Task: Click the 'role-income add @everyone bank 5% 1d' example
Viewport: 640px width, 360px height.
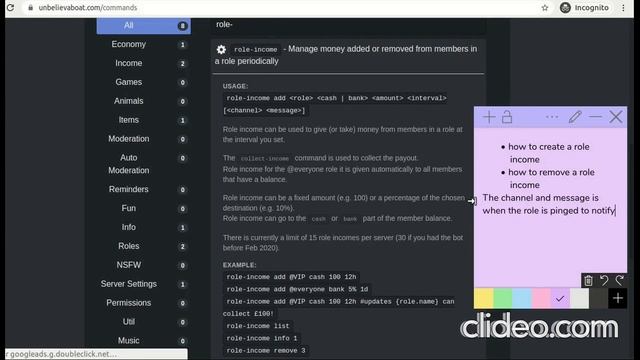Action: (x=297, y=289)
